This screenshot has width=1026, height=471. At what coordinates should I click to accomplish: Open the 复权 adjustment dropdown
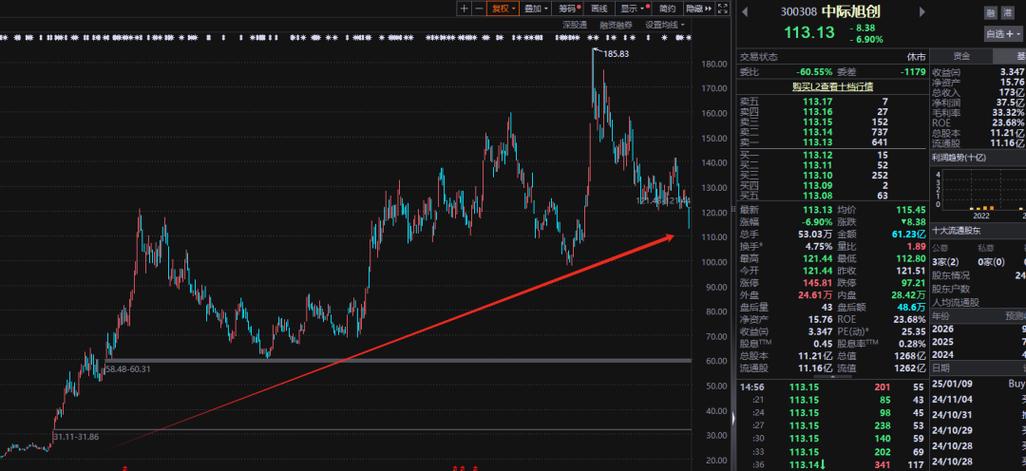pos(503,9)
